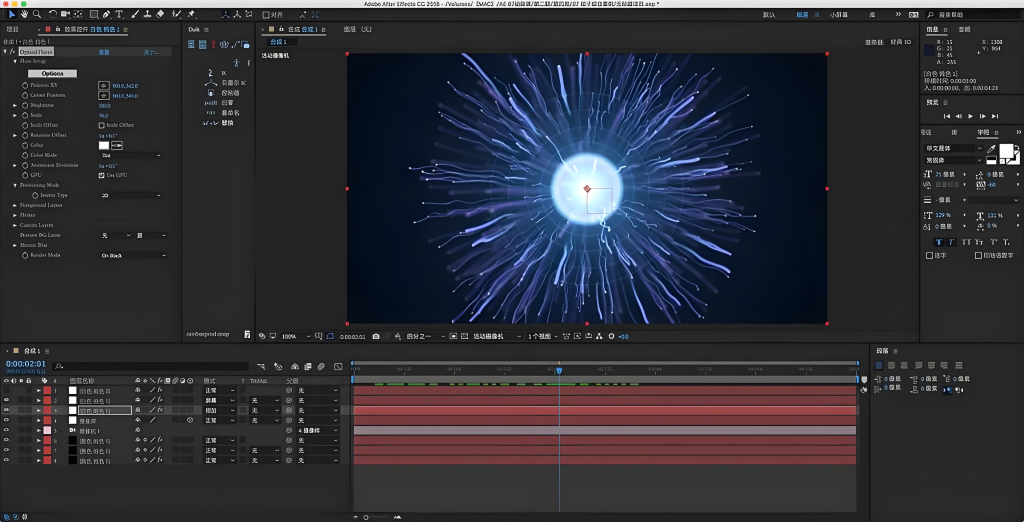1024x522 pixels.
Task: Click the Play button in Preview panel
Action: [x=970, y=116]
